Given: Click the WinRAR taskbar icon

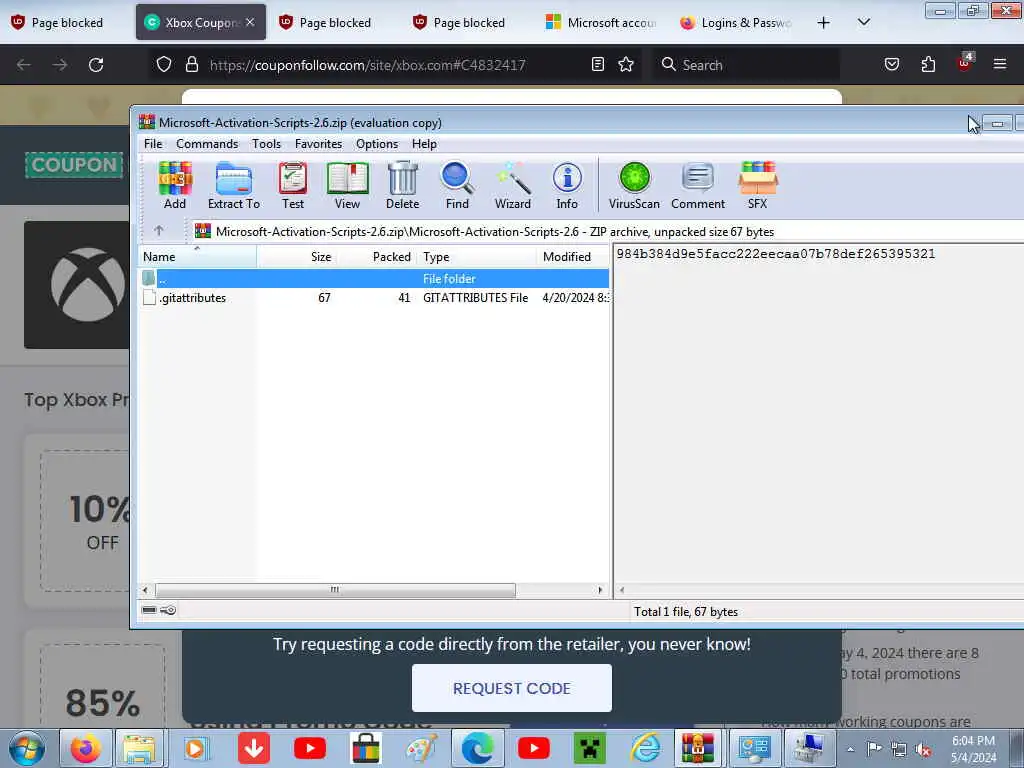Looking at the screenshot, I should pos(698,748).
